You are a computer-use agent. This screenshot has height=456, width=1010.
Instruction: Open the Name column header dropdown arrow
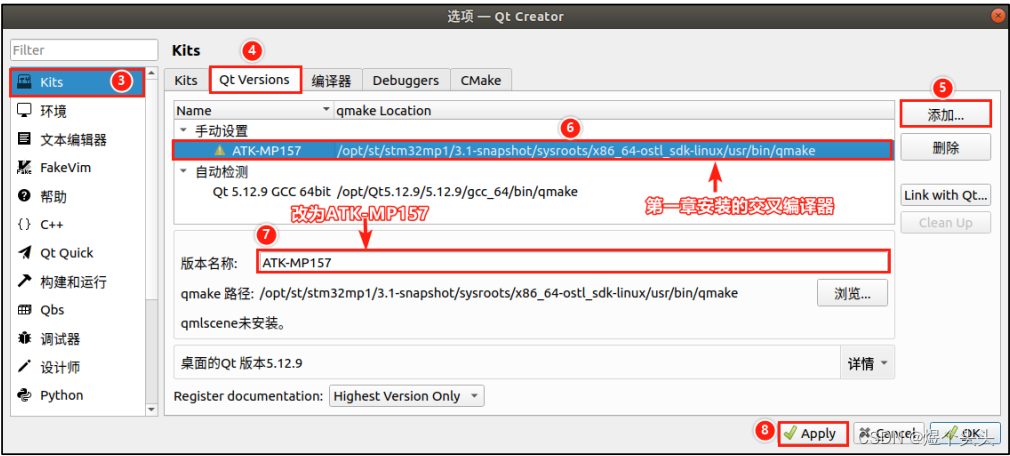click(x=327, y=111)
